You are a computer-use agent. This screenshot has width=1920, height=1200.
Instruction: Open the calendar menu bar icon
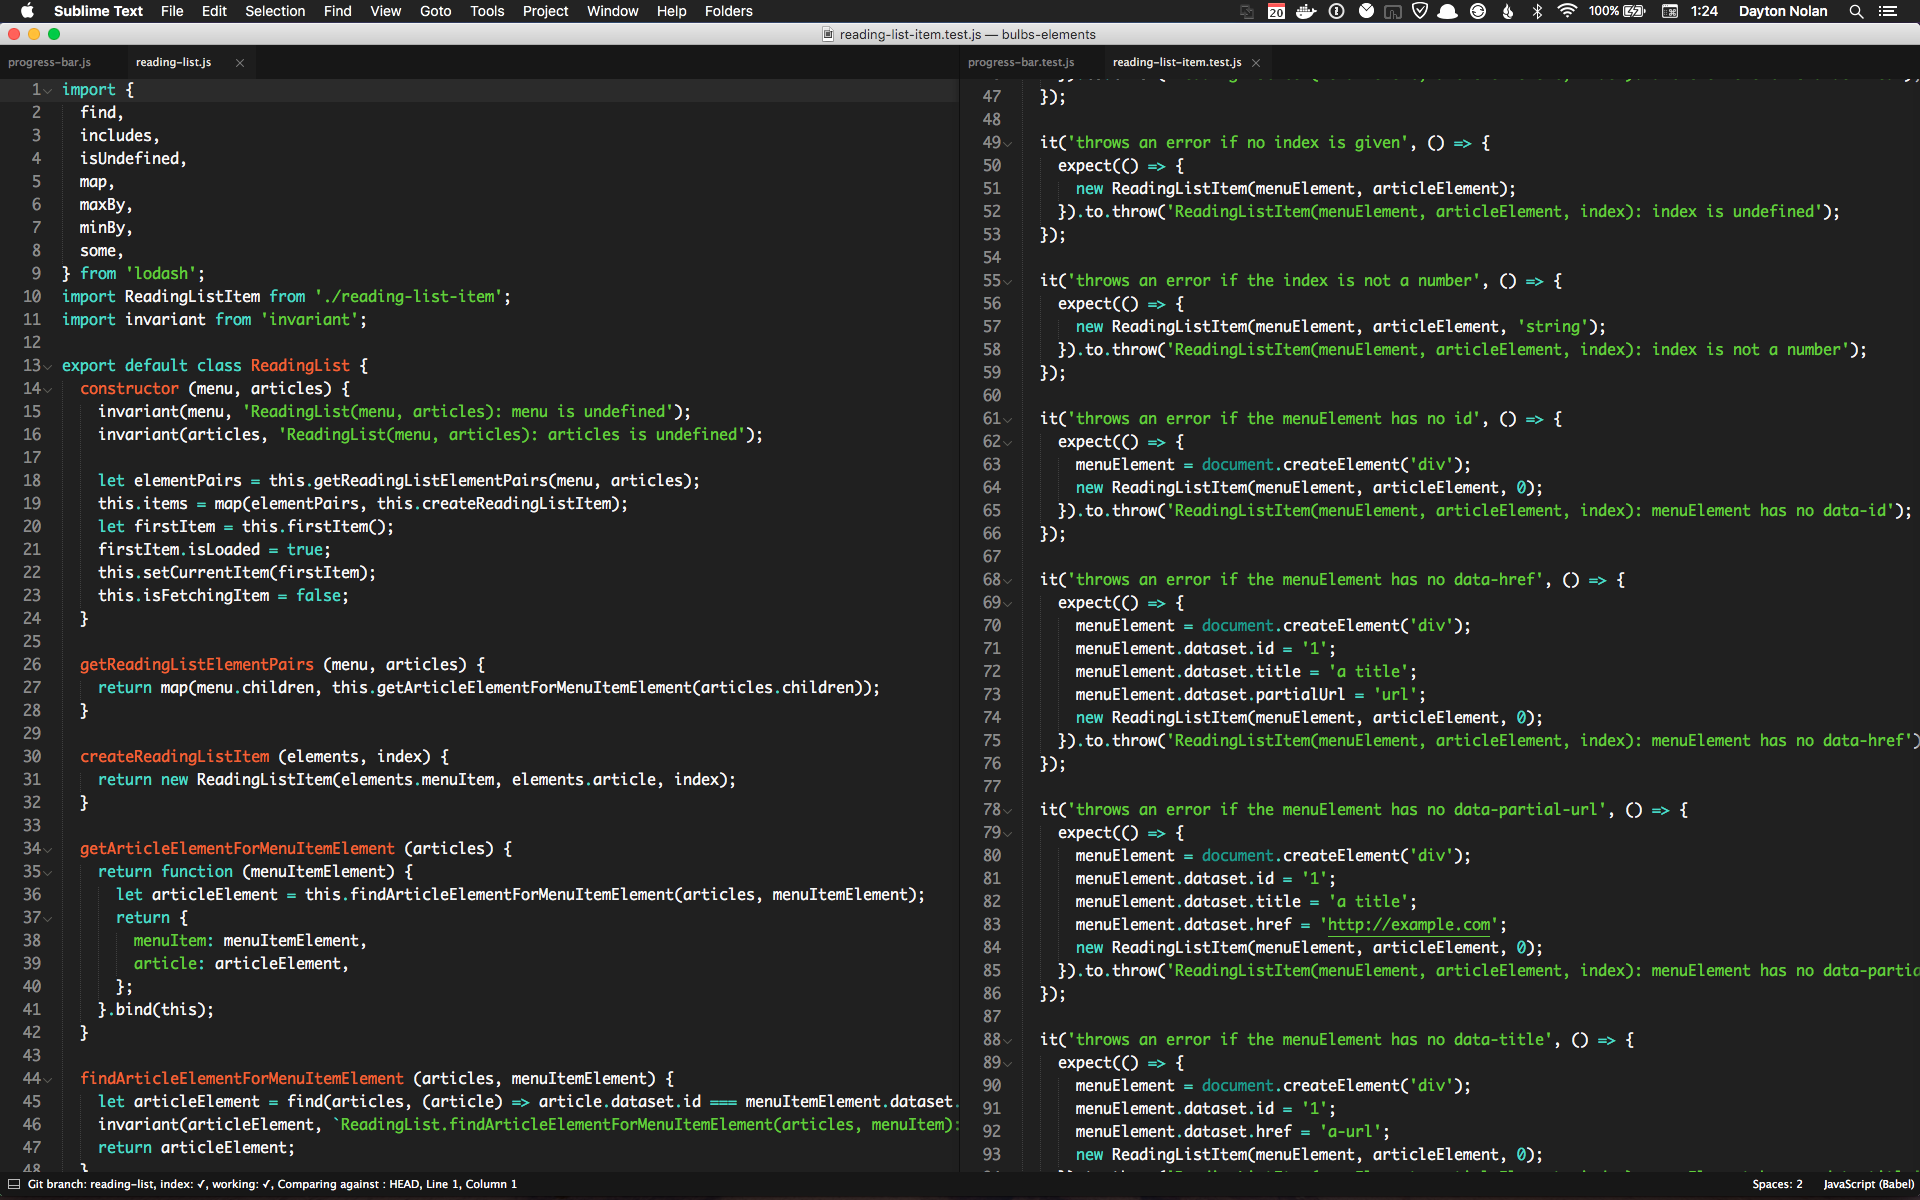(x=1276, y=11)
